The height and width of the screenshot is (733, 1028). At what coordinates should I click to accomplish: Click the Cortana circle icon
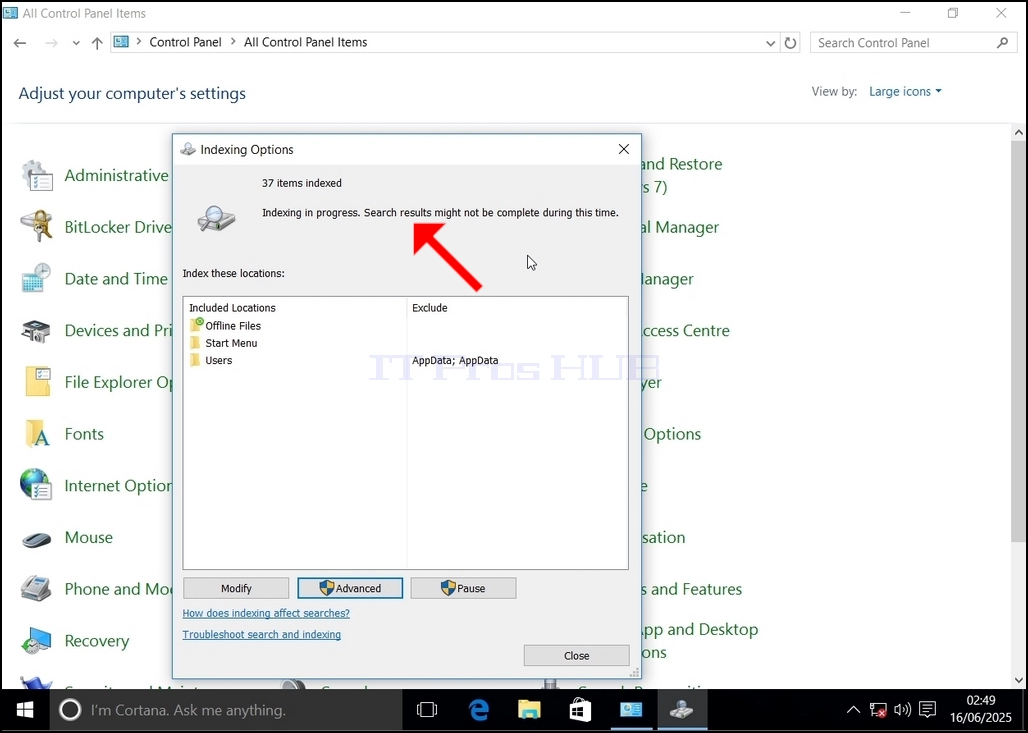tap(70, 710)
